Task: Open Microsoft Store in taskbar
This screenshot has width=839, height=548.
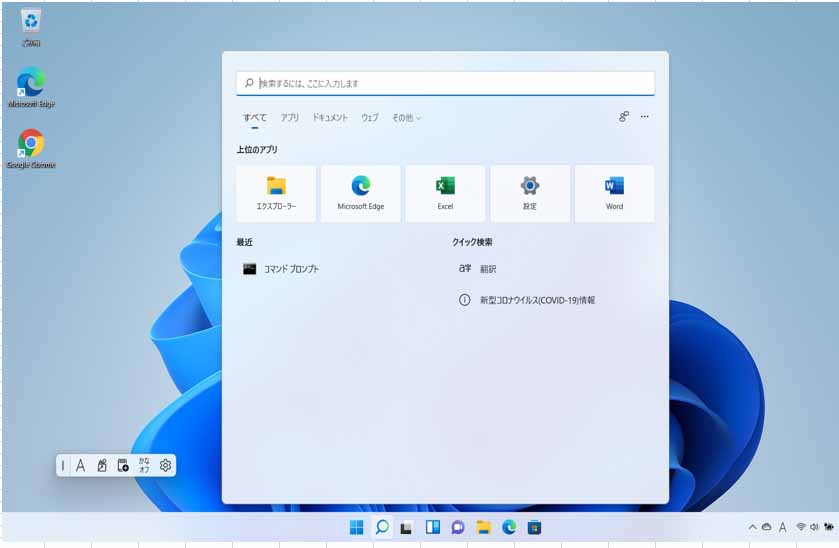Action: [534, 528]
